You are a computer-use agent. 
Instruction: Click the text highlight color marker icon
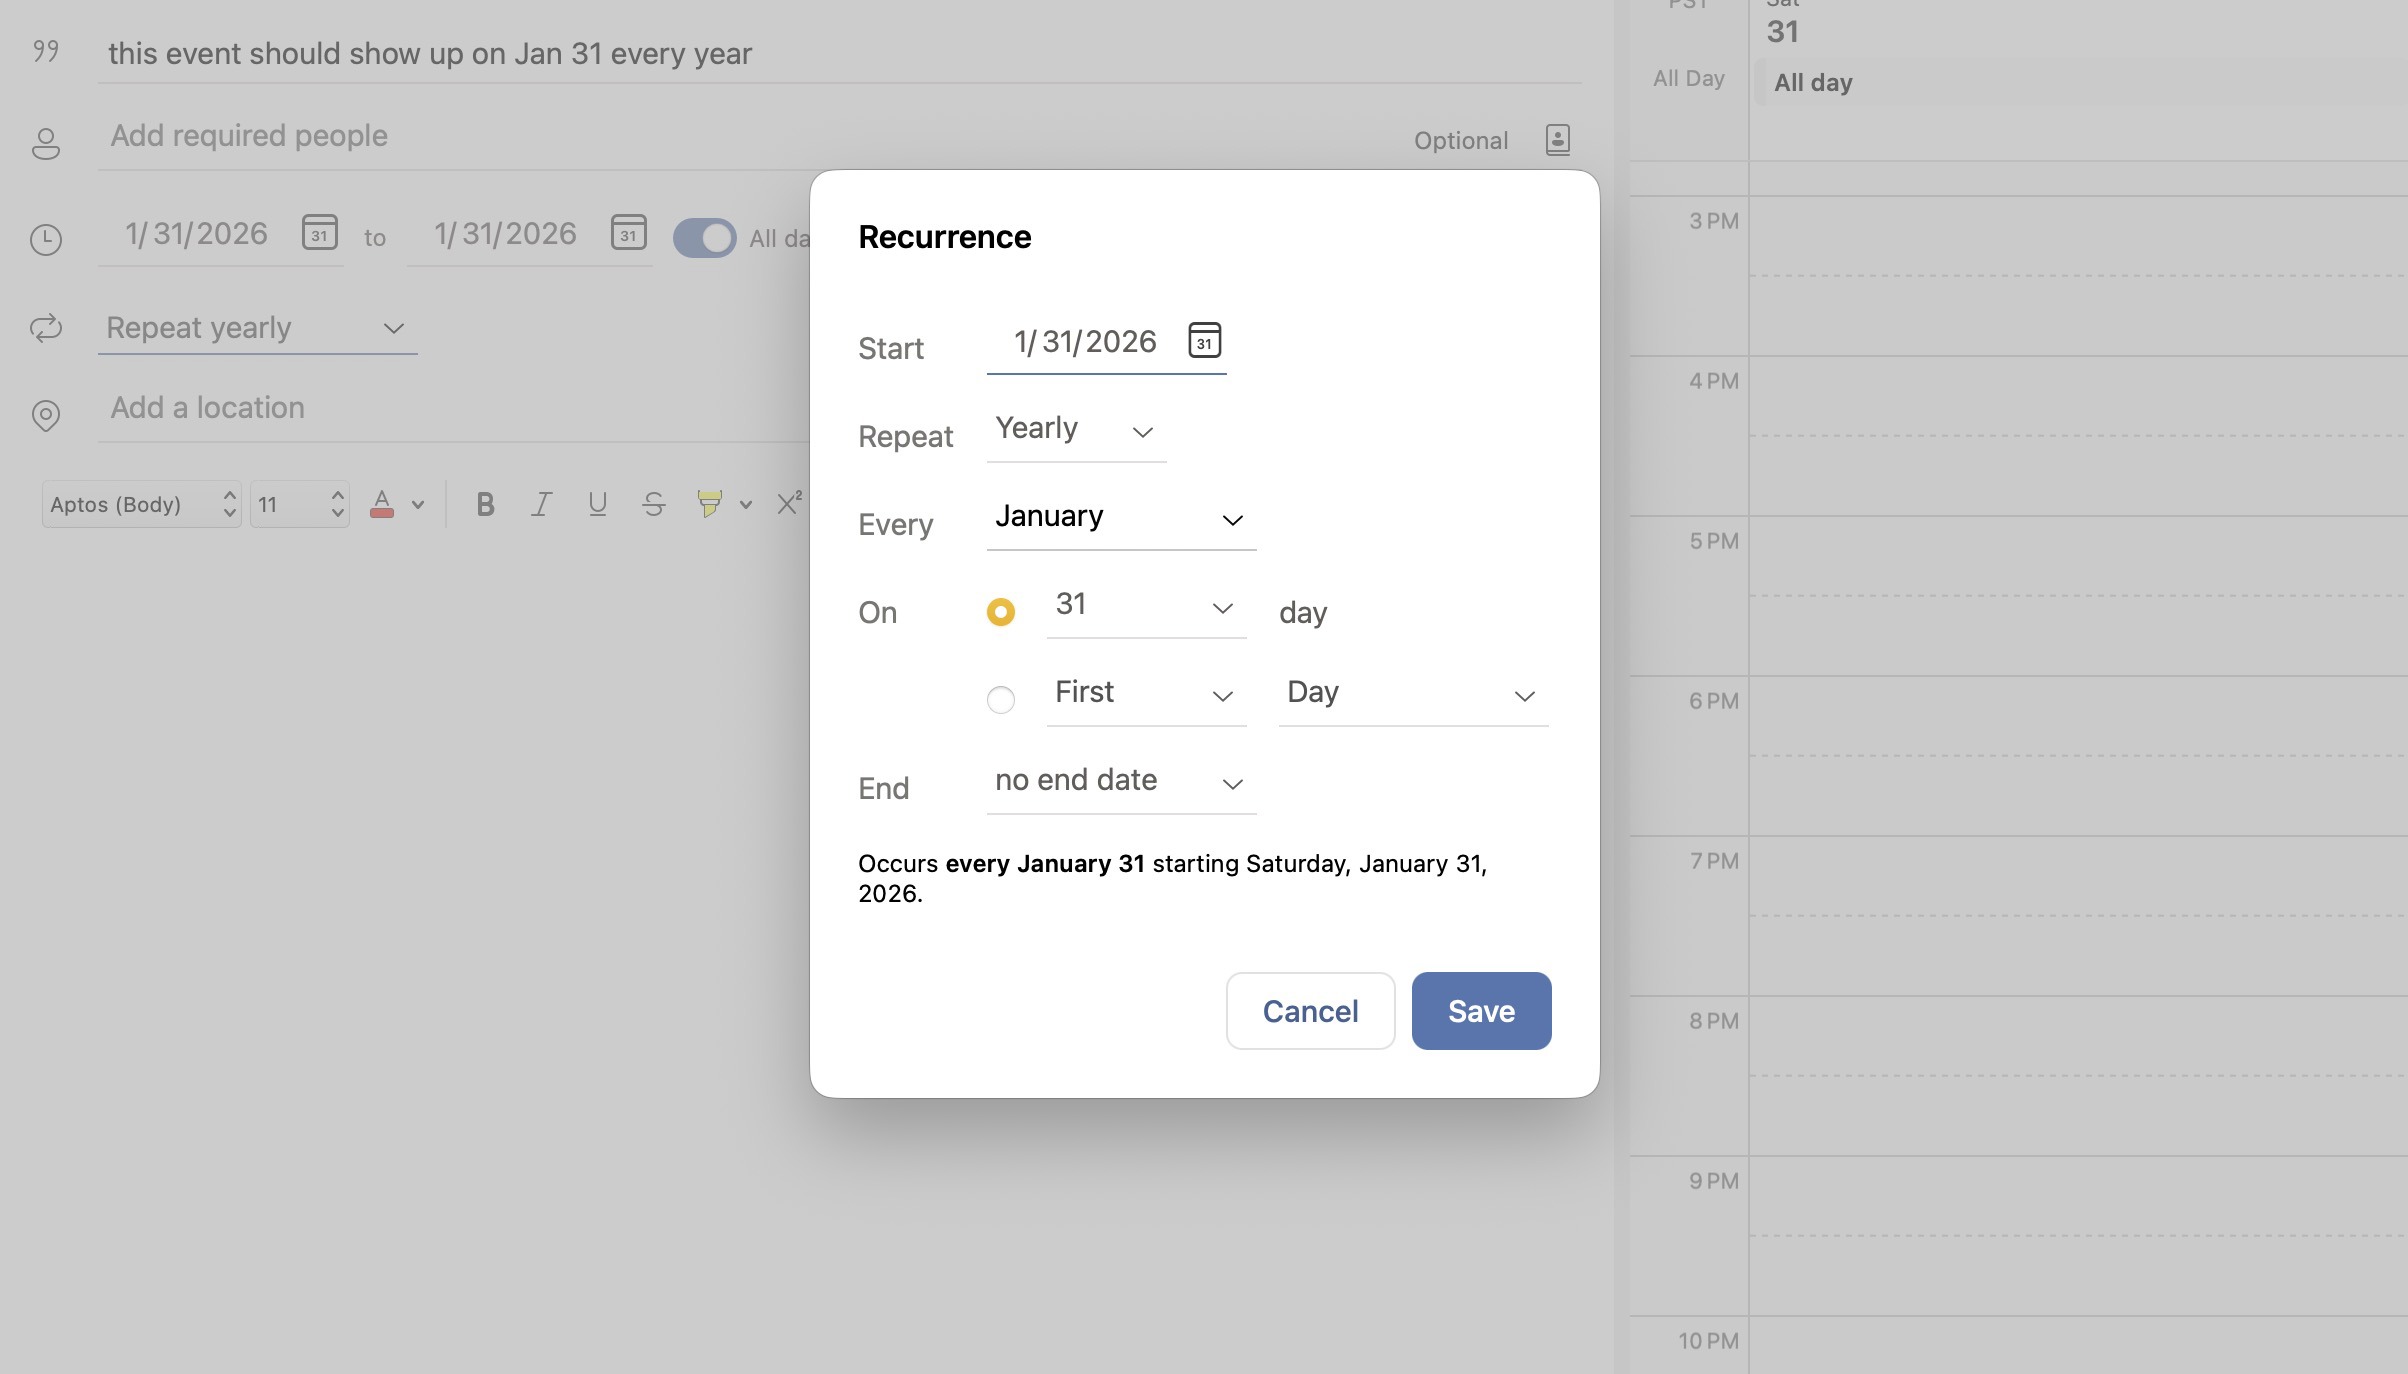tap(709, 504)
